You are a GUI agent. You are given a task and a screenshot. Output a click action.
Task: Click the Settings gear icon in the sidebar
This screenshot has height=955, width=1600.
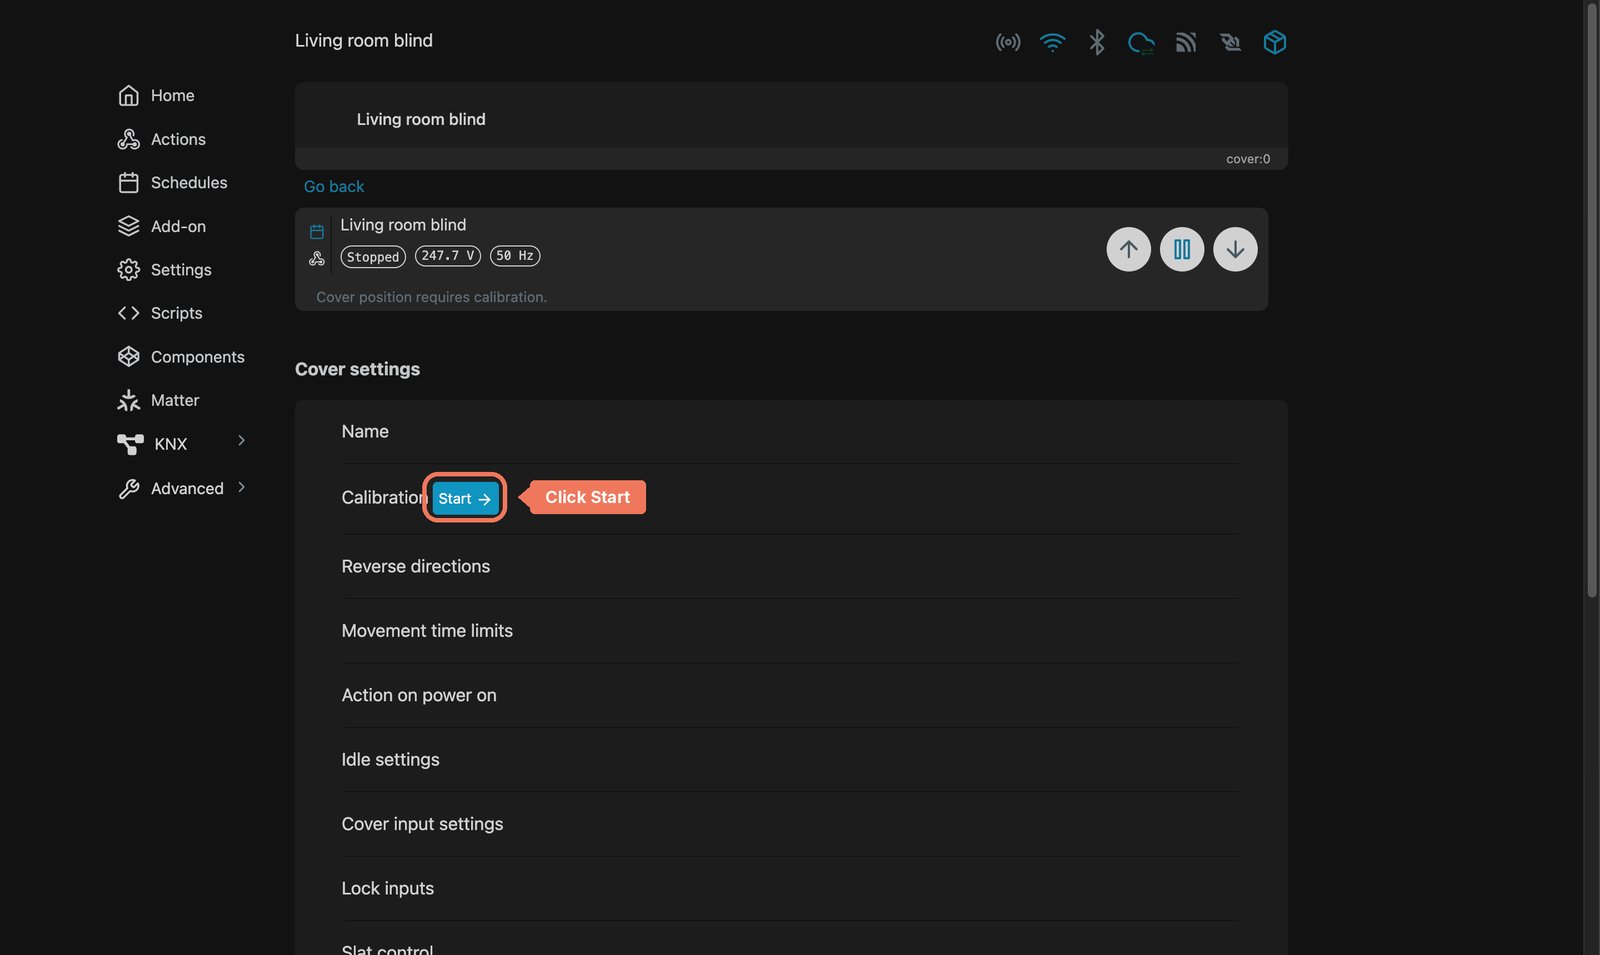tap(129, 270)
